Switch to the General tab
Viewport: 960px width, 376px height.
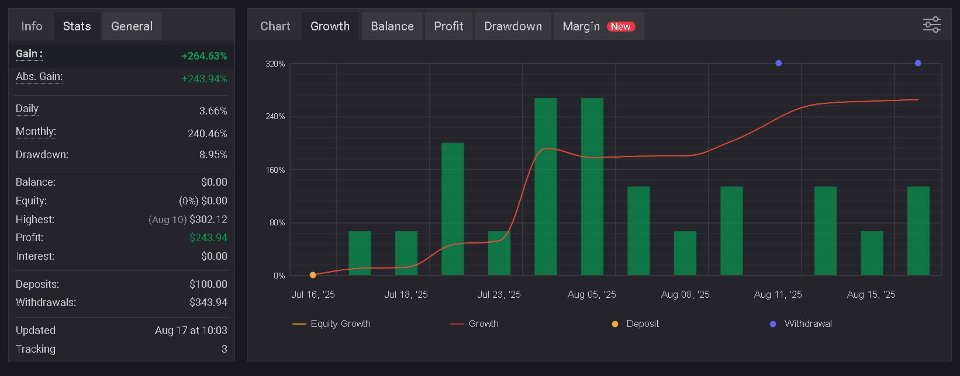point(132,26)
